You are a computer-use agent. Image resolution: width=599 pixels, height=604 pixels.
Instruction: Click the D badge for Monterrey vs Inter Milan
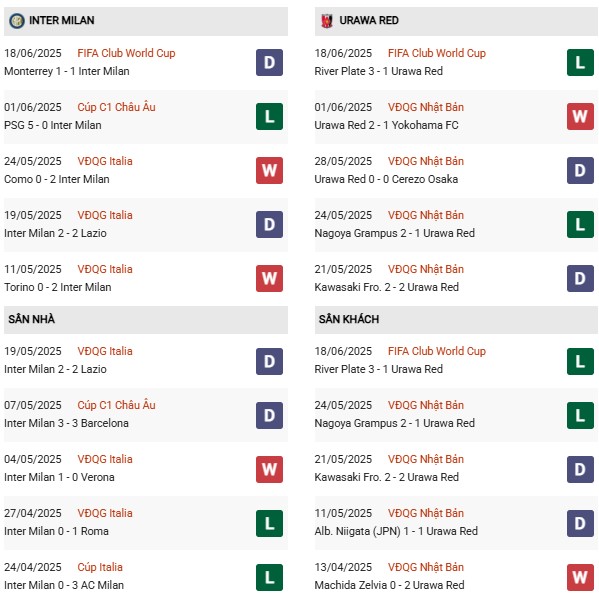[269, 62]
